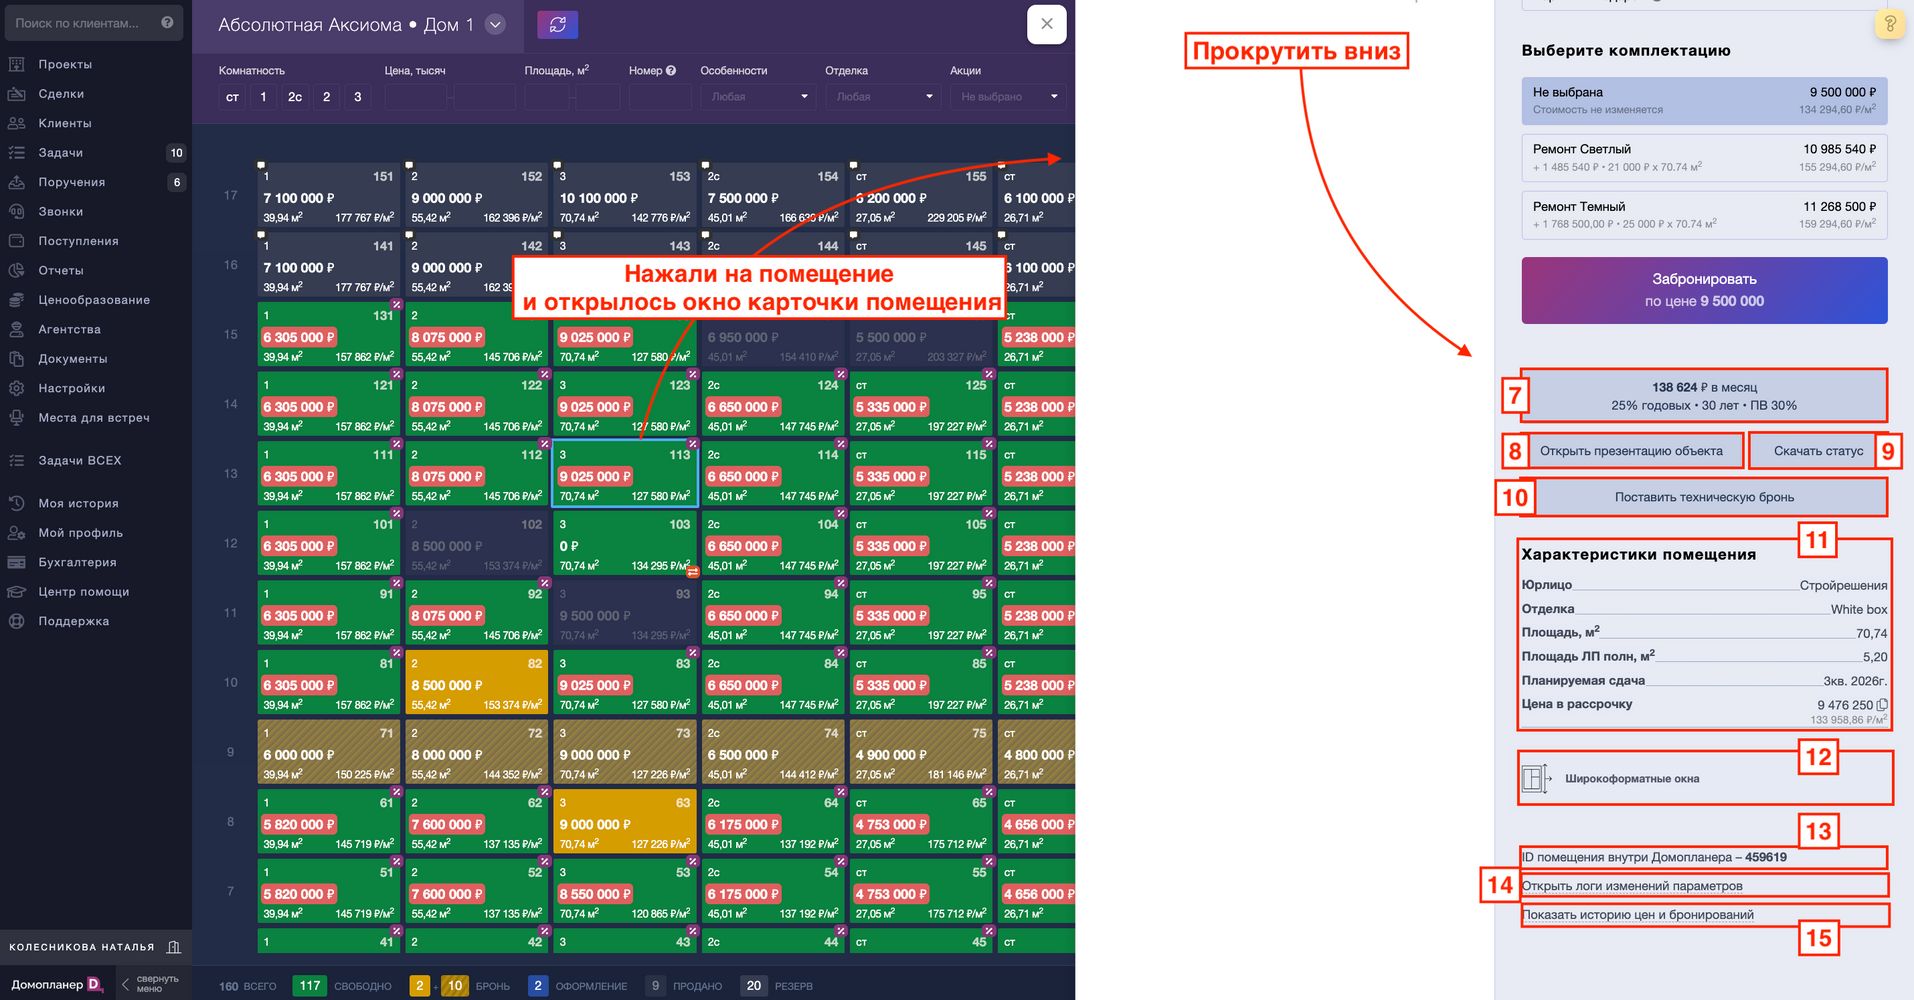Open Моя история in the sidebar
Viewport: 1914px width, 1000px height.
[78, 504]
